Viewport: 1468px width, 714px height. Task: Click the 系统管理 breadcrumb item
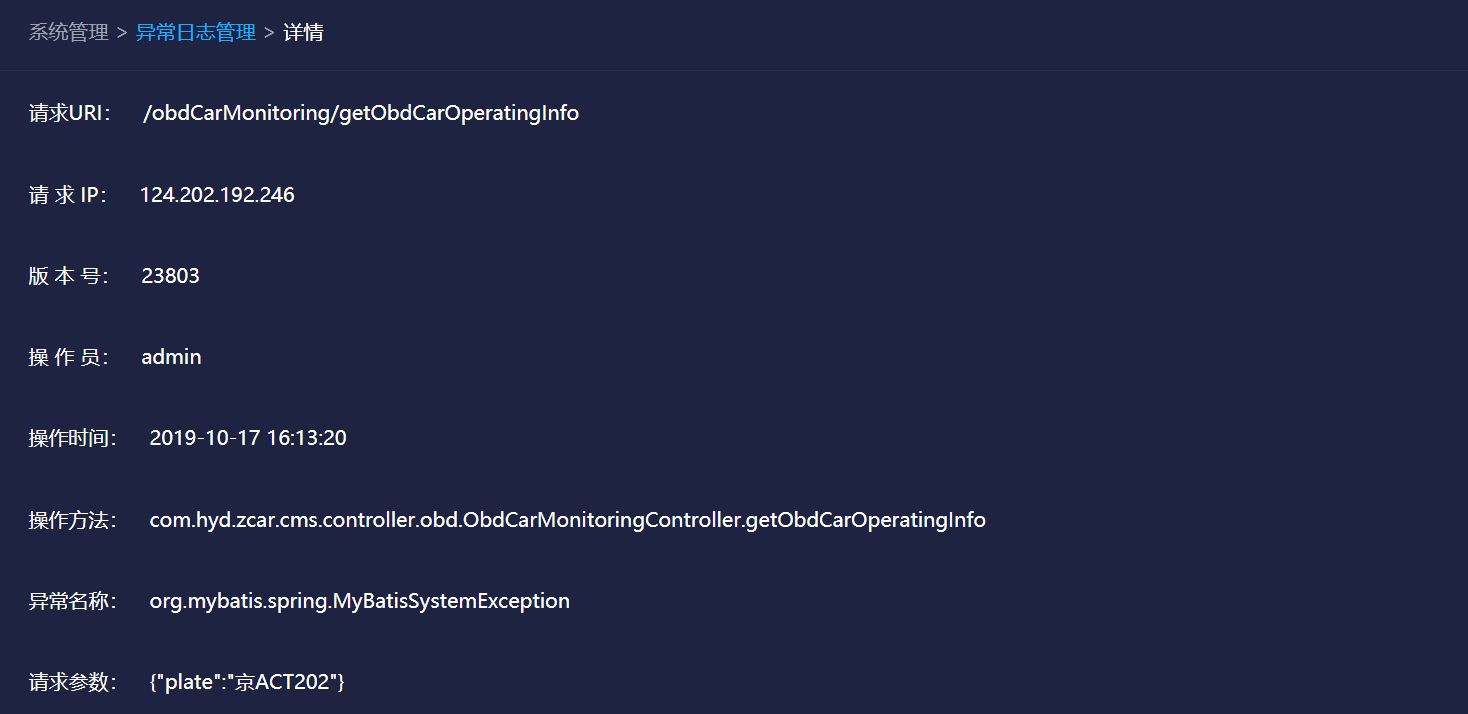pyautogui.click(x=66, y=31)
